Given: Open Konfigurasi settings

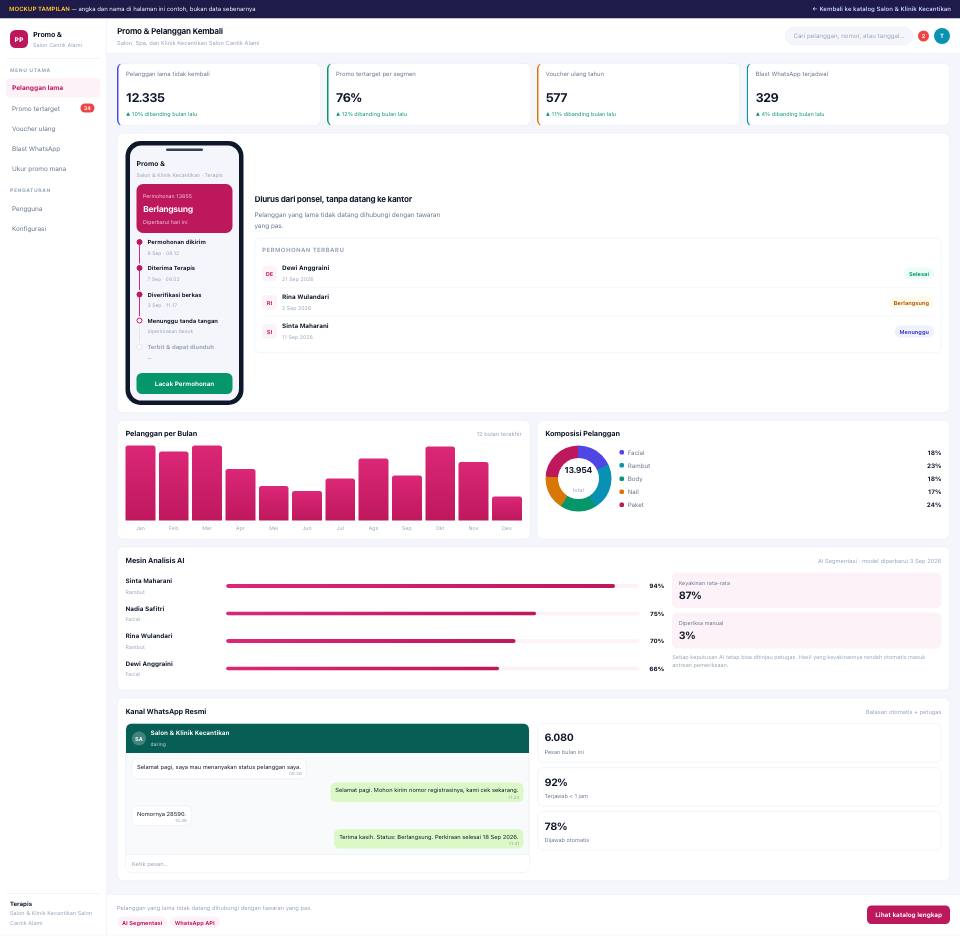Looking at the screenshot, I should pos(53,228).
